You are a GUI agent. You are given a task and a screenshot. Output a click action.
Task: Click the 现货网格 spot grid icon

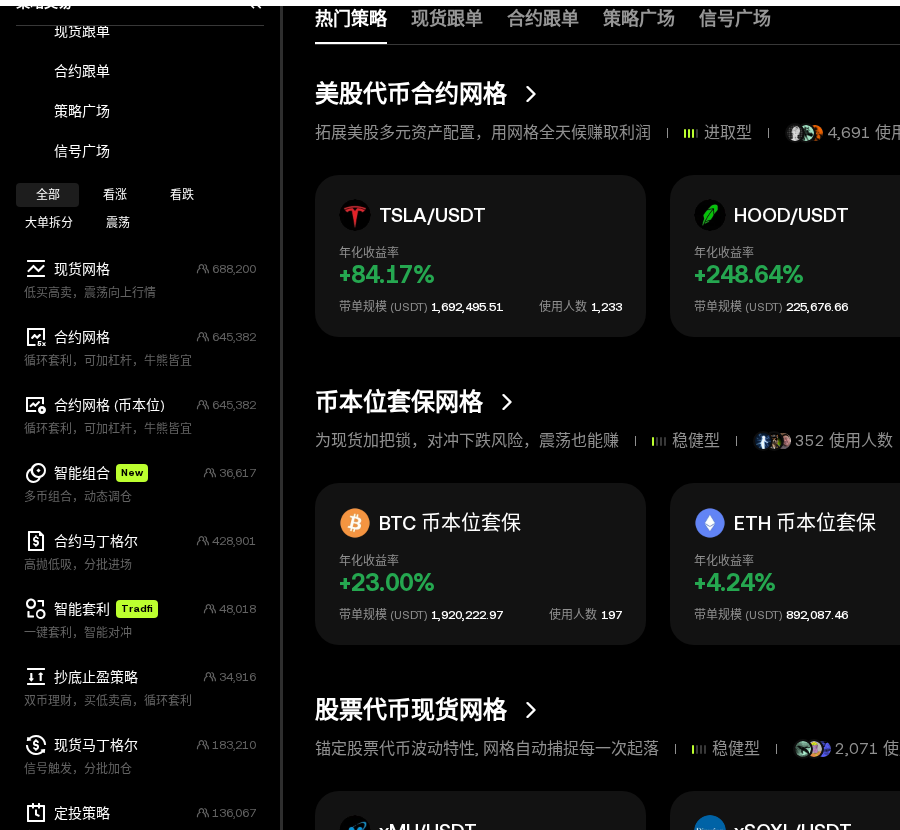pyautogui.click(x=36, y=269)
